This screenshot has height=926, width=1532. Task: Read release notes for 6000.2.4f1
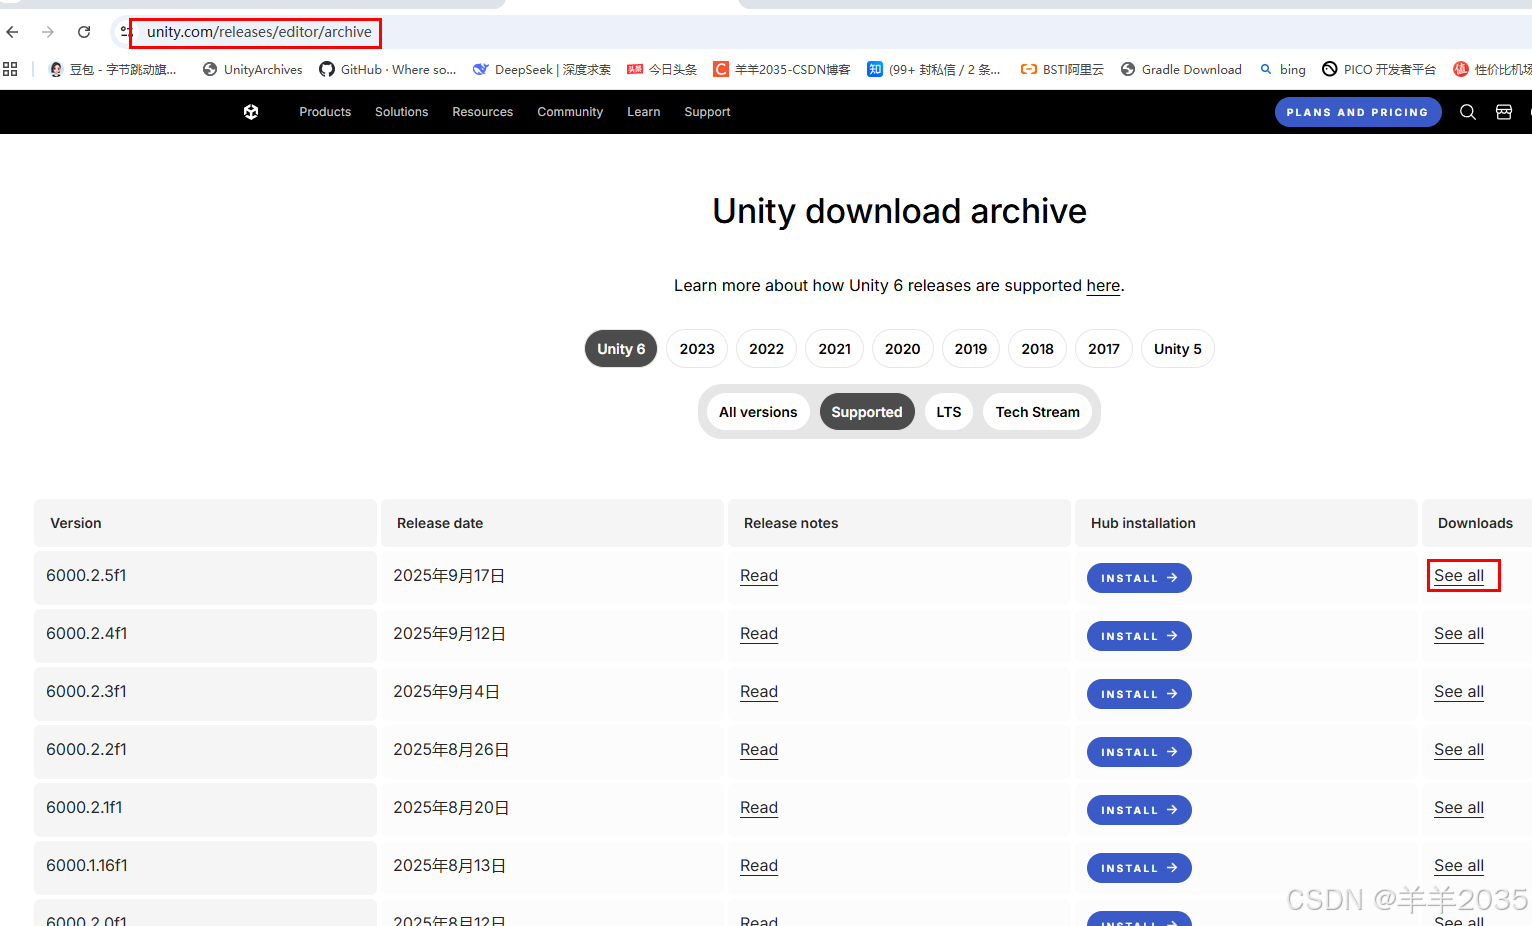(759, 634)
